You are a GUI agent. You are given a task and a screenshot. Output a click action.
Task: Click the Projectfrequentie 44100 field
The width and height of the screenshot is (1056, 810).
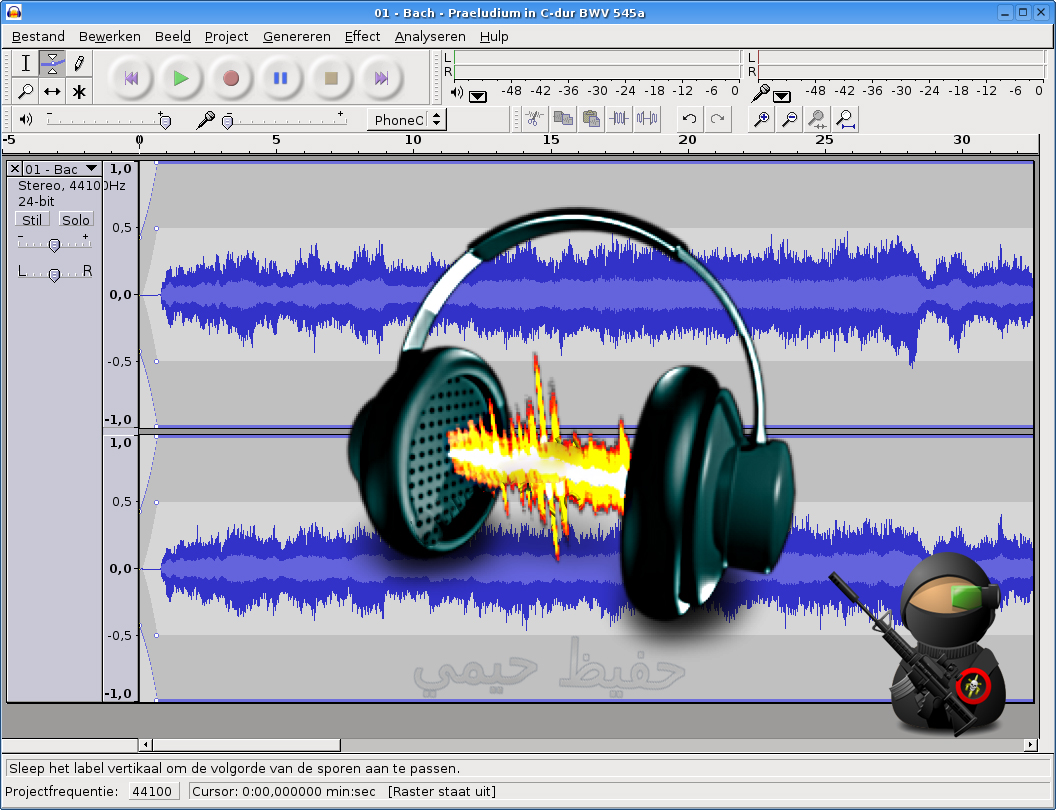[154, 791]
